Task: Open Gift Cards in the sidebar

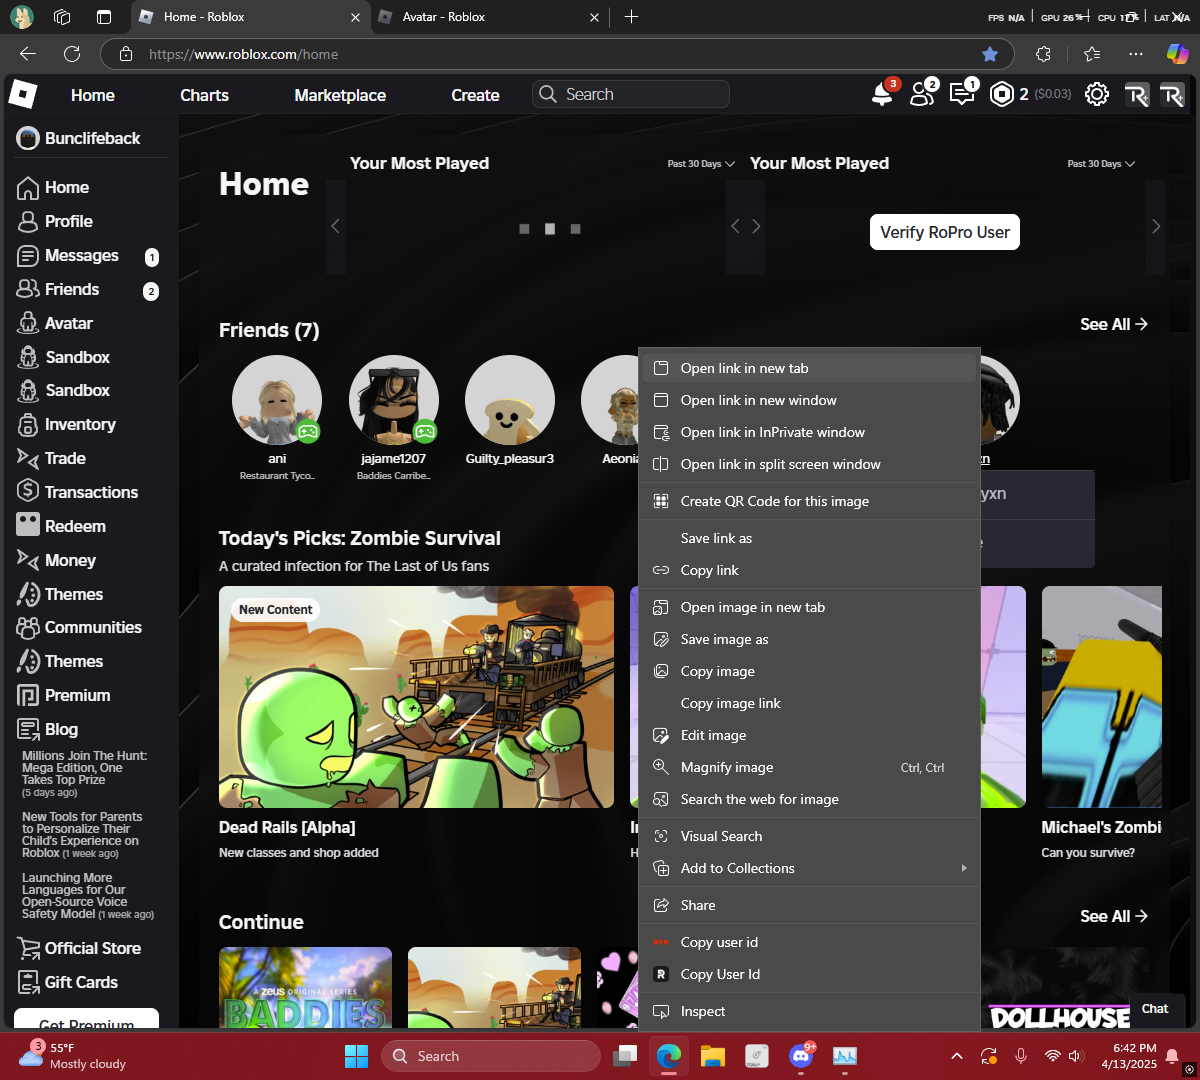Action: pos(68,982)
